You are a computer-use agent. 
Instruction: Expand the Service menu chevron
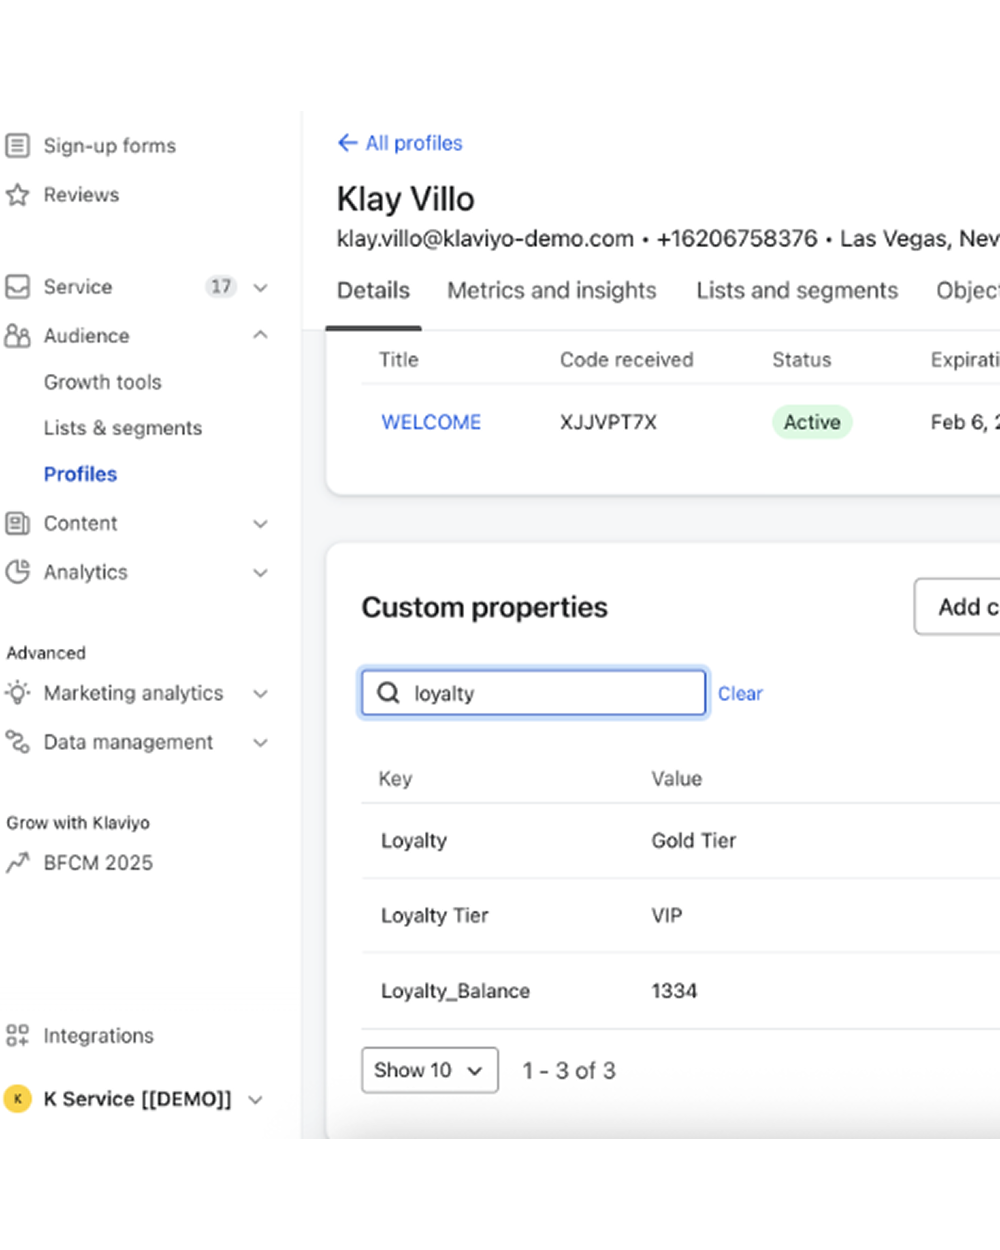pyautogui.click(x=260, y=288)
